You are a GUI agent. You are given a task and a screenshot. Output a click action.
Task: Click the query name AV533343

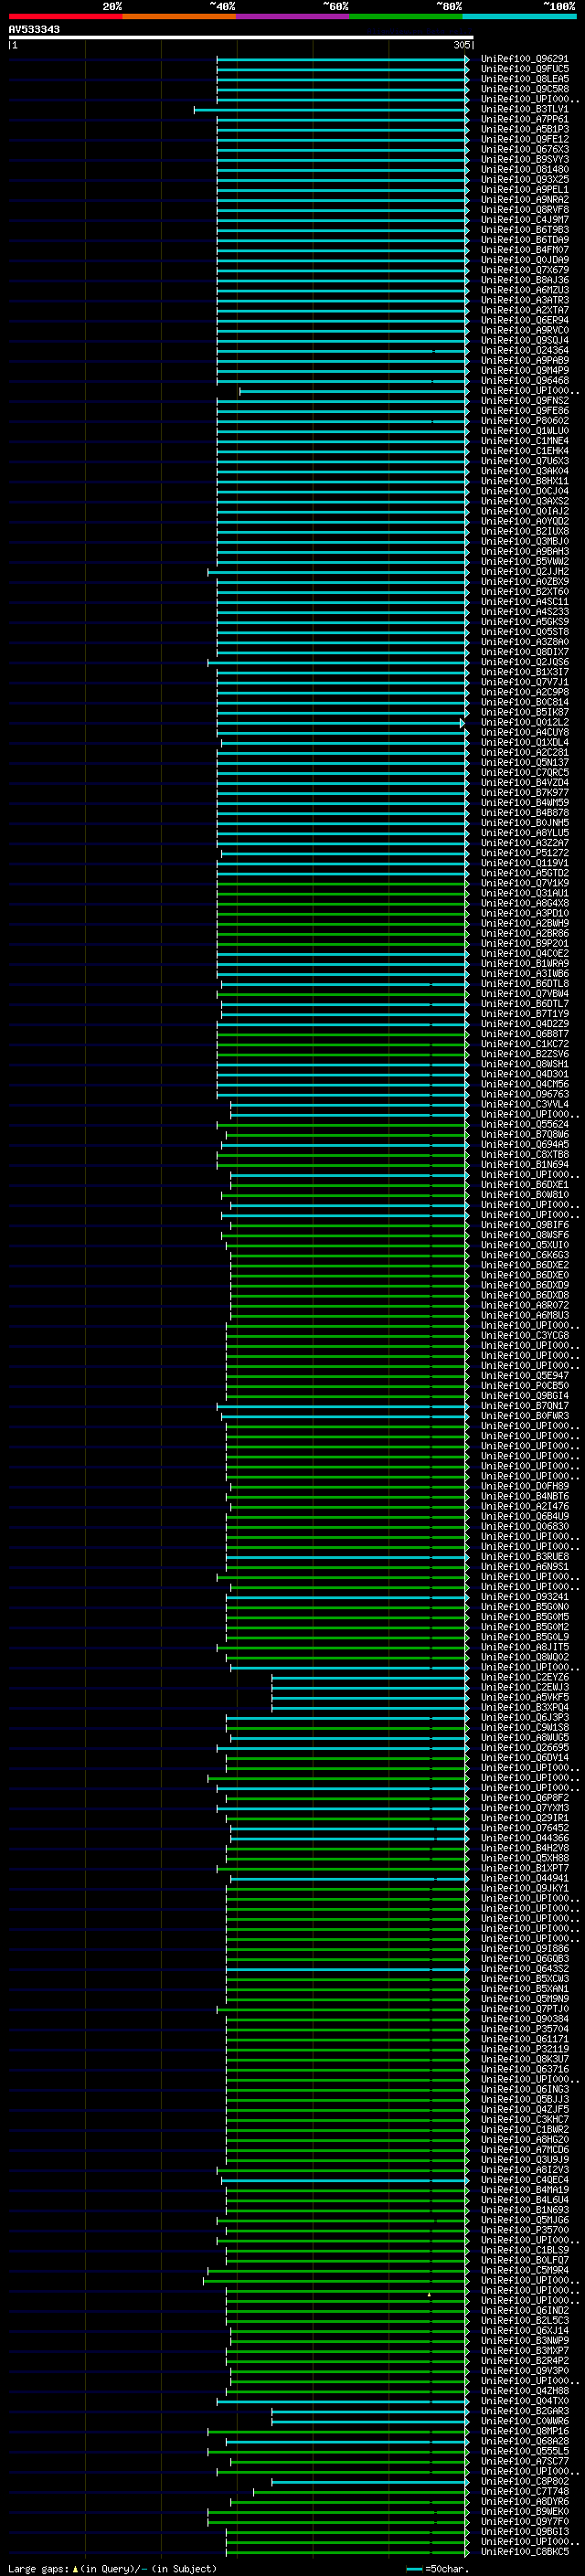pos(34,30)
